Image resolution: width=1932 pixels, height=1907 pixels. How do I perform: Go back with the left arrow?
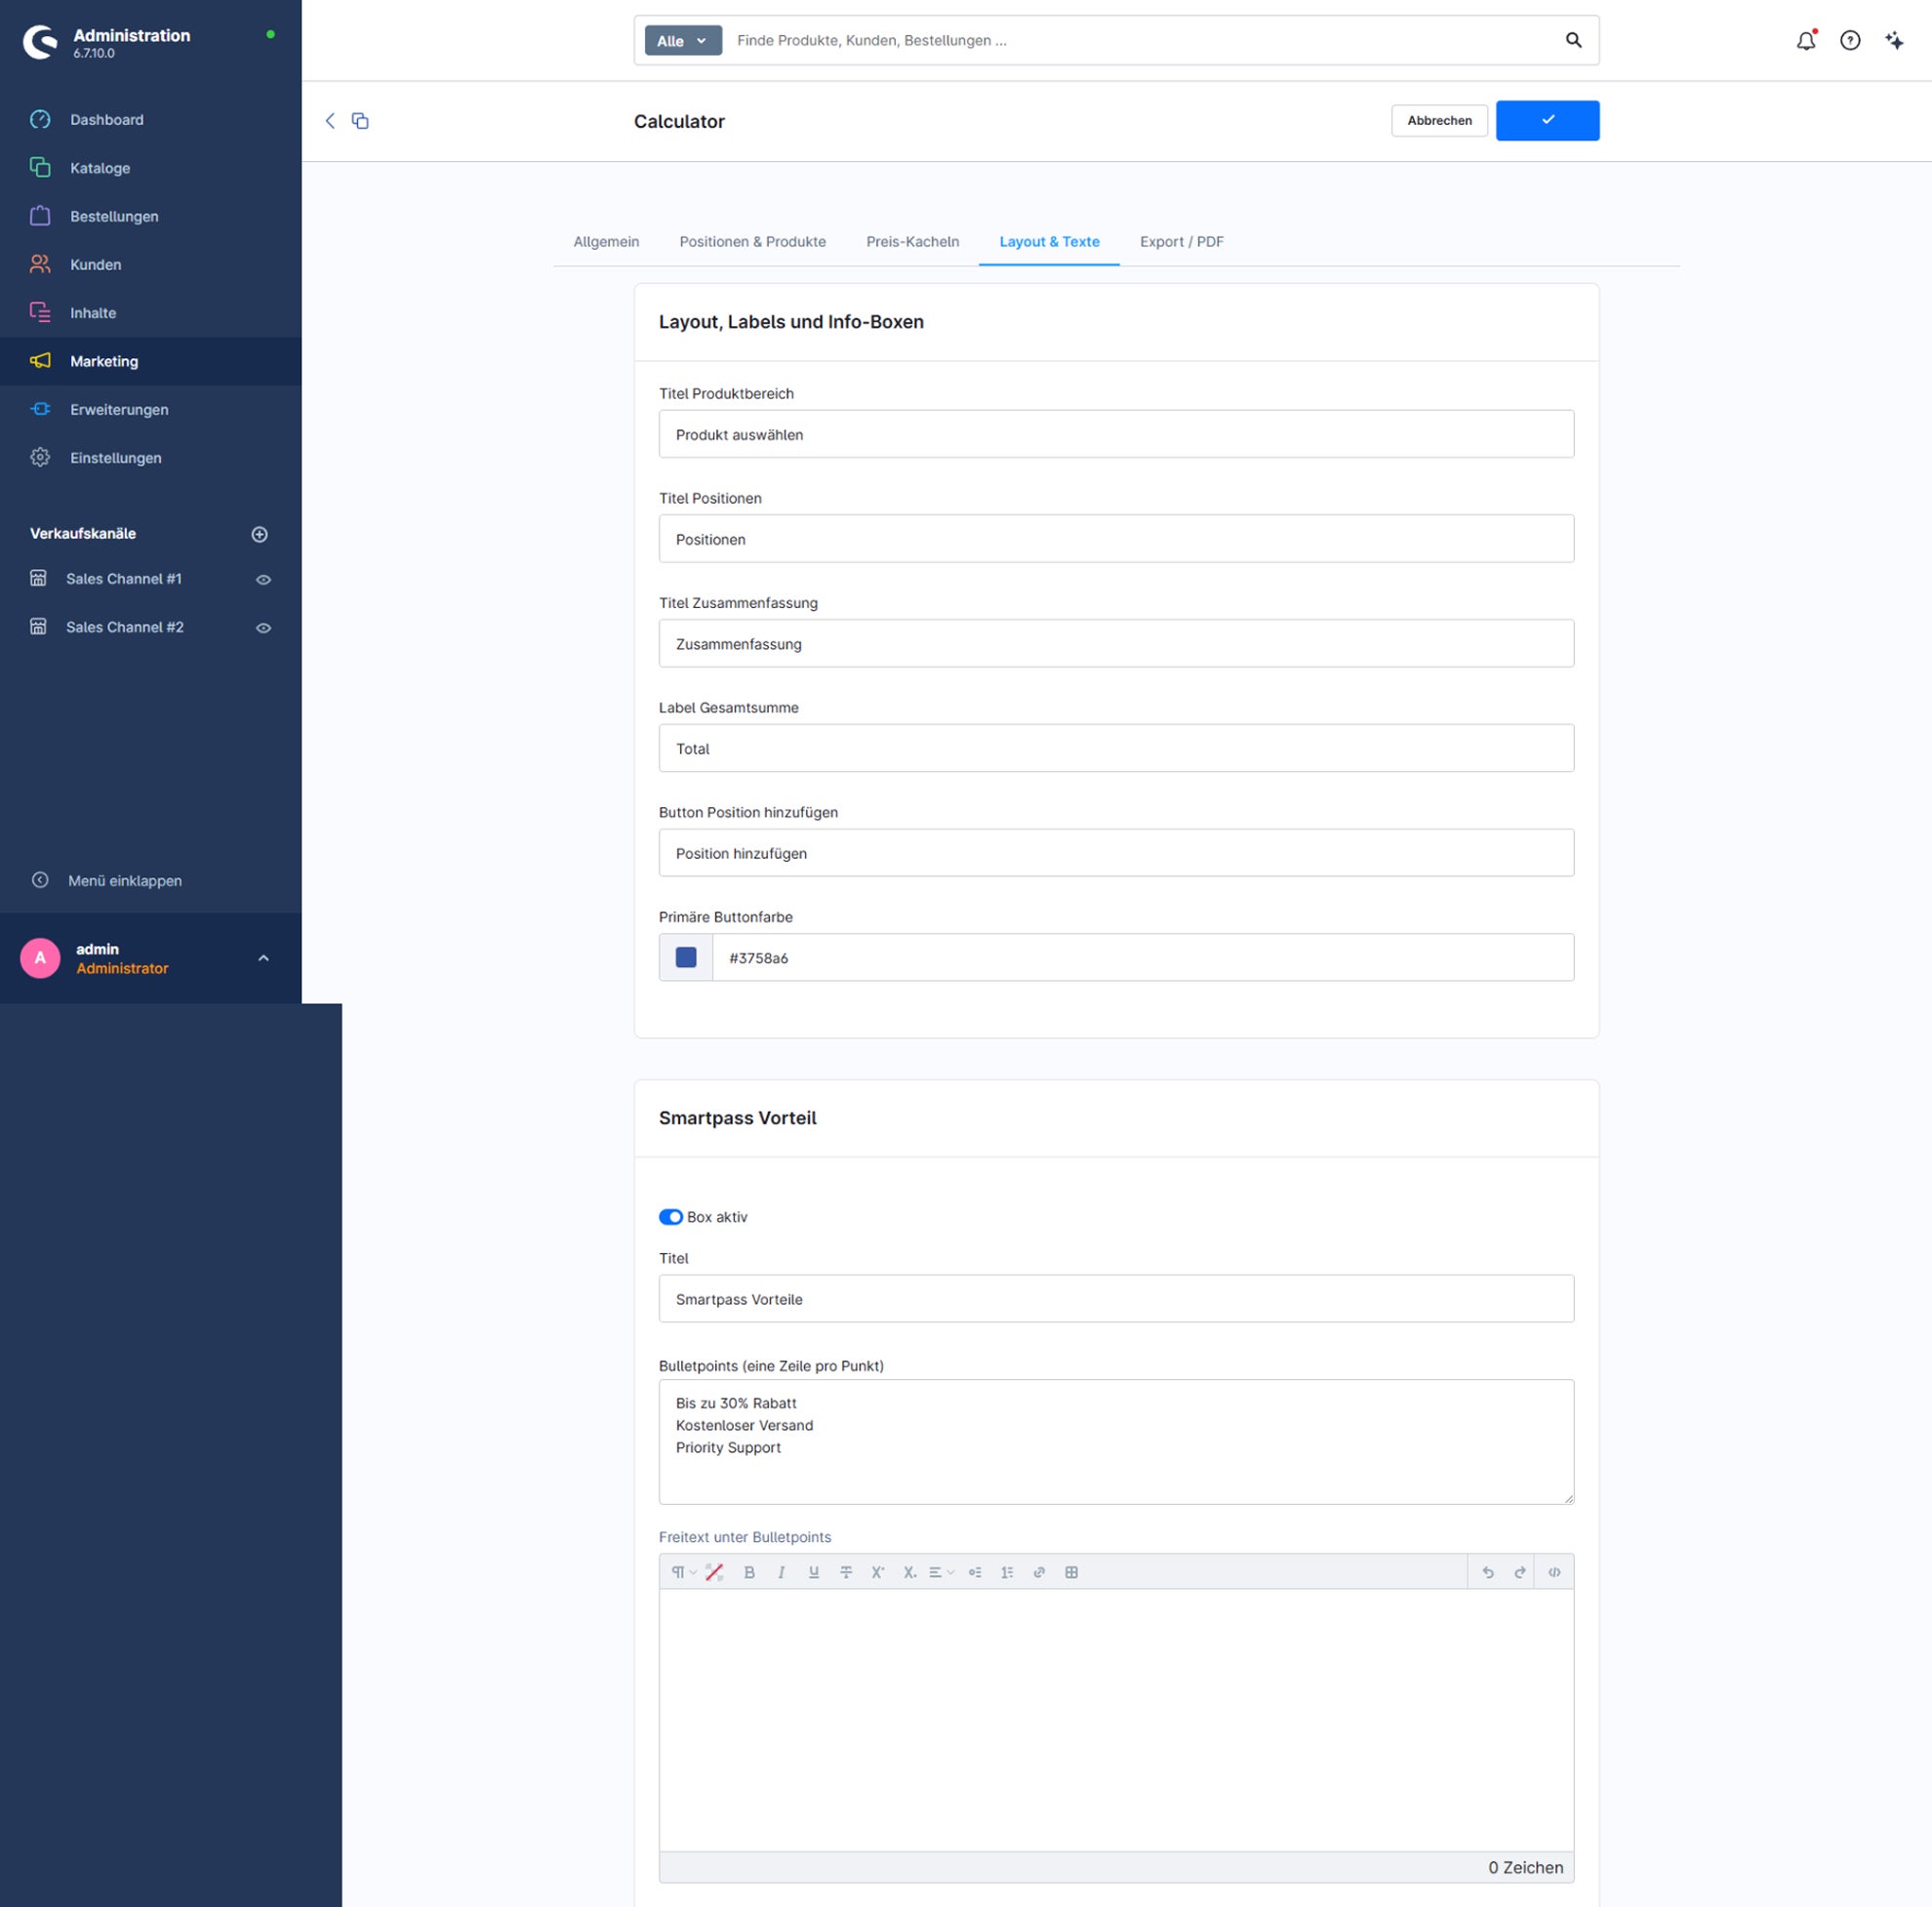pyautogui.click(x=330, y=121)
